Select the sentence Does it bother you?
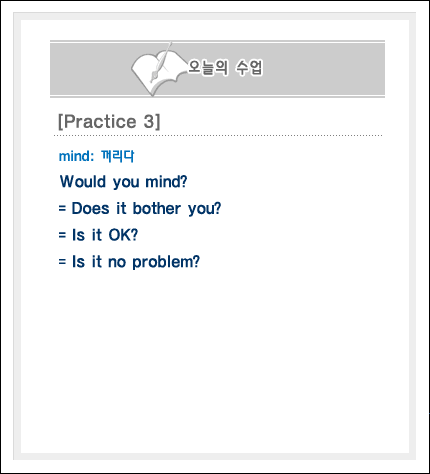Image resolution: width=430 pixels, height=474 pixels. (146, 209)
